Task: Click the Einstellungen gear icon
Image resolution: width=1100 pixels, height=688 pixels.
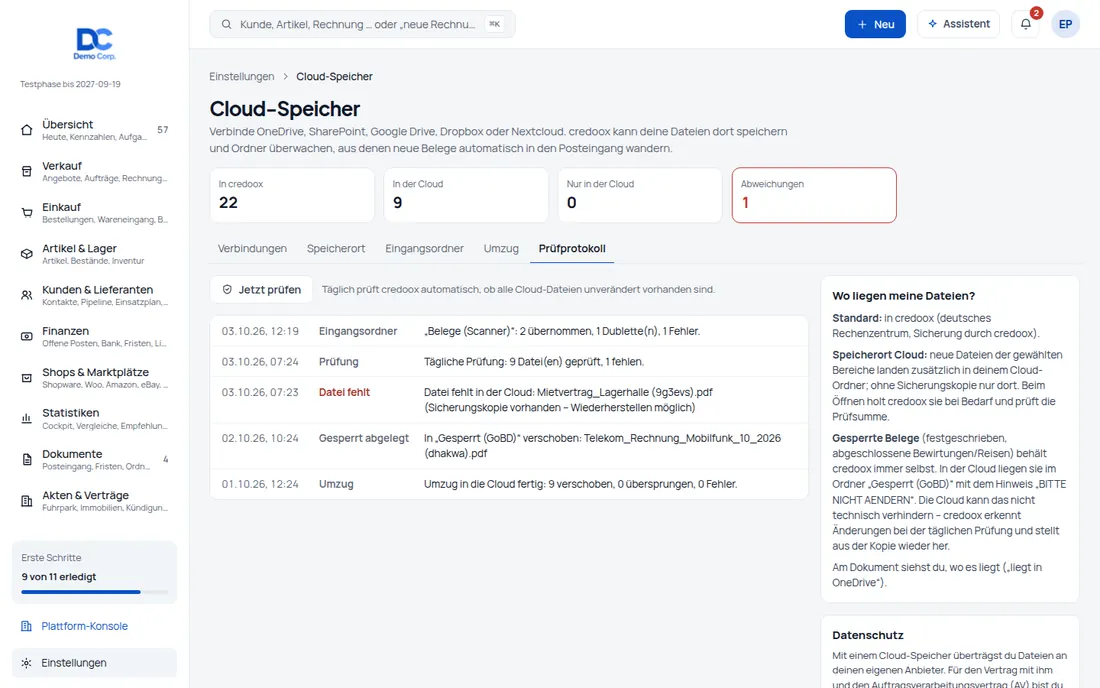Action: [x=27, y=663]
